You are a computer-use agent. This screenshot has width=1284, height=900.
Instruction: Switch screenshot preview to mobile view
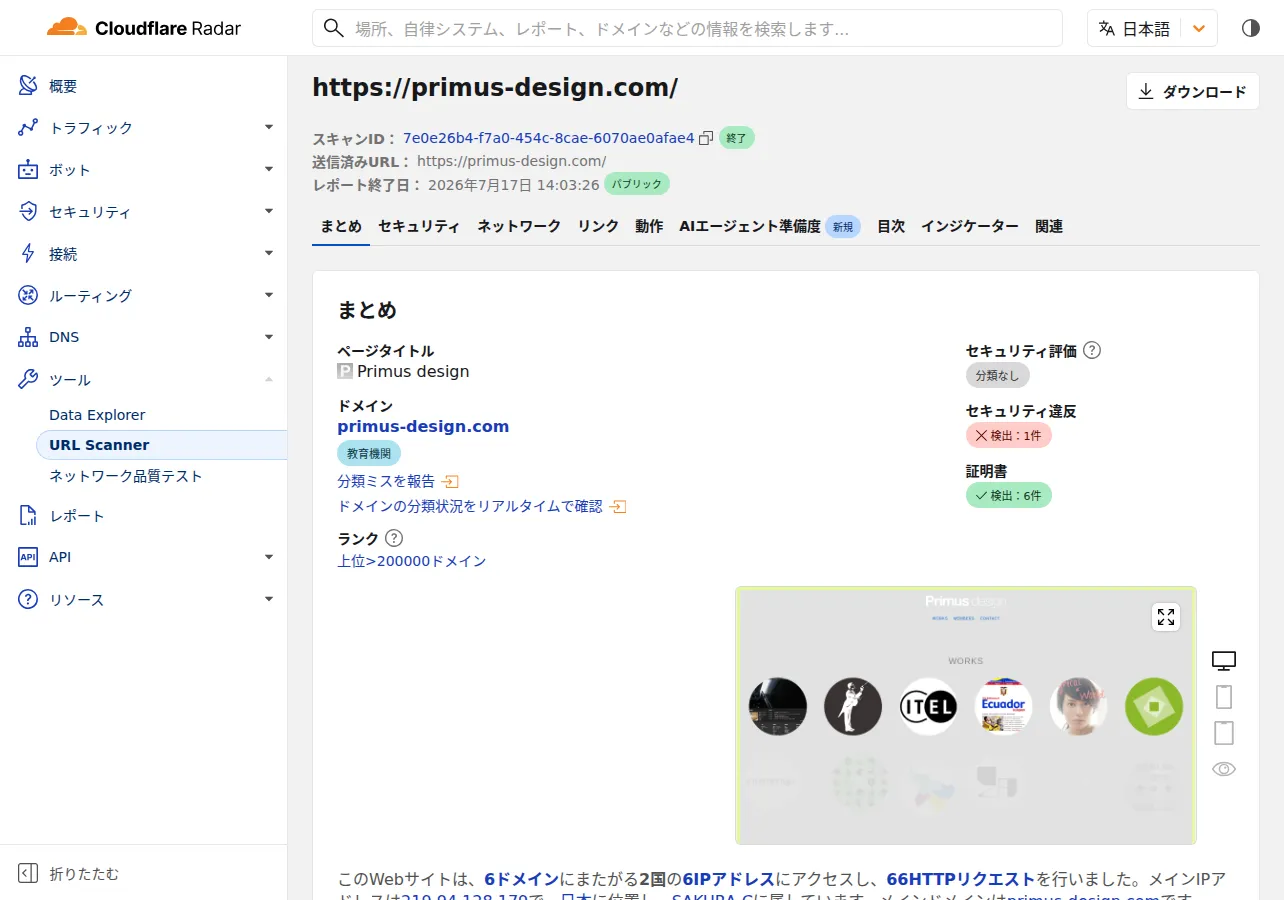[1224, 697]
